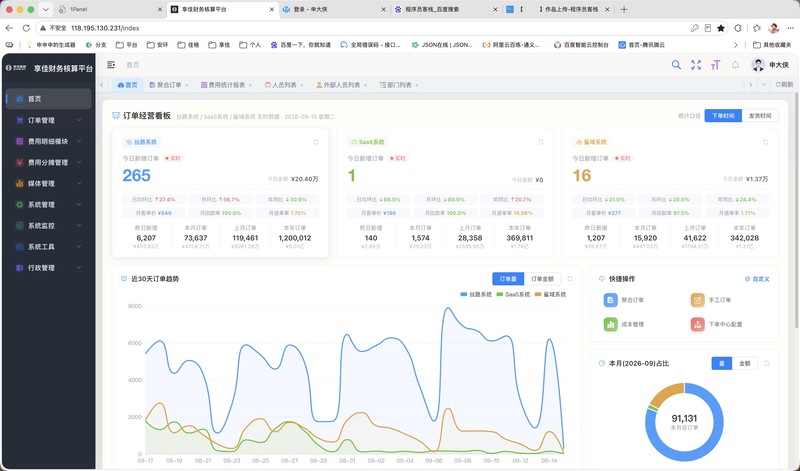Open the 成本管理 quick action icon
This screenshot has height=471, width=800.
point(611,324)
